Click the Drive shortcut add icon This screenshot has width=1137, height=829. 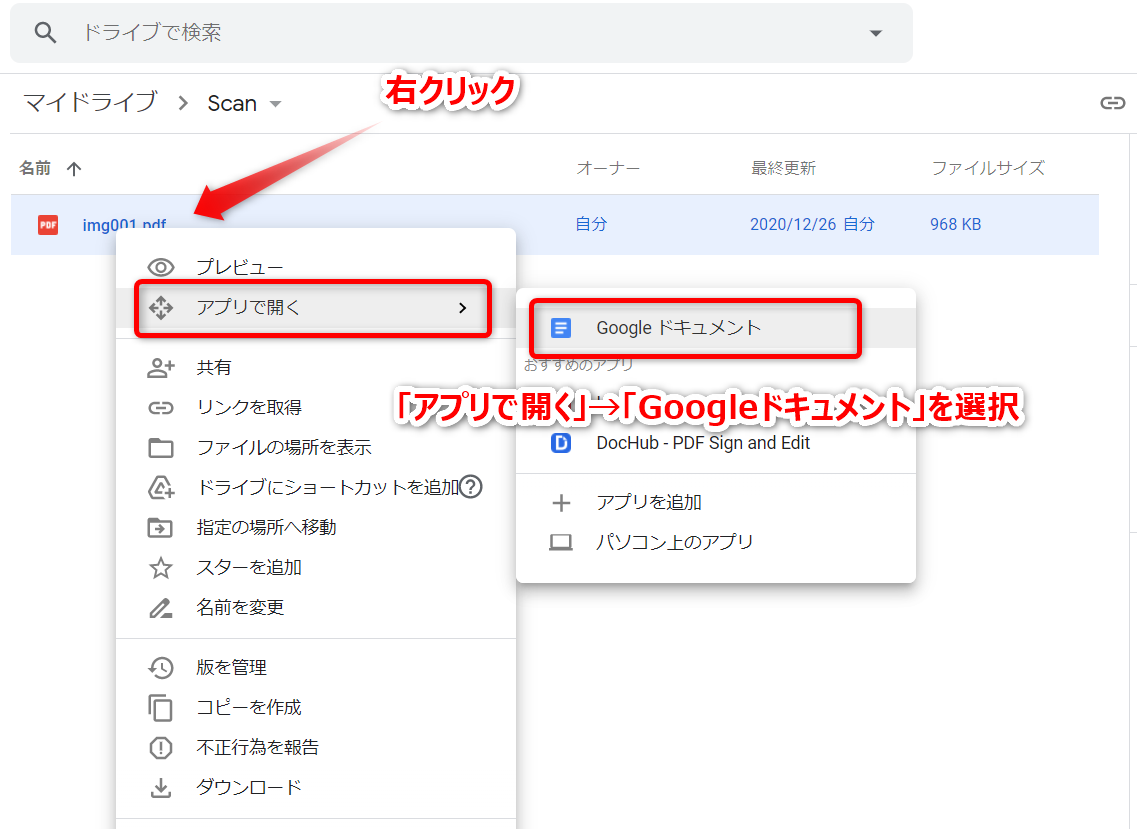coord(161,487)
